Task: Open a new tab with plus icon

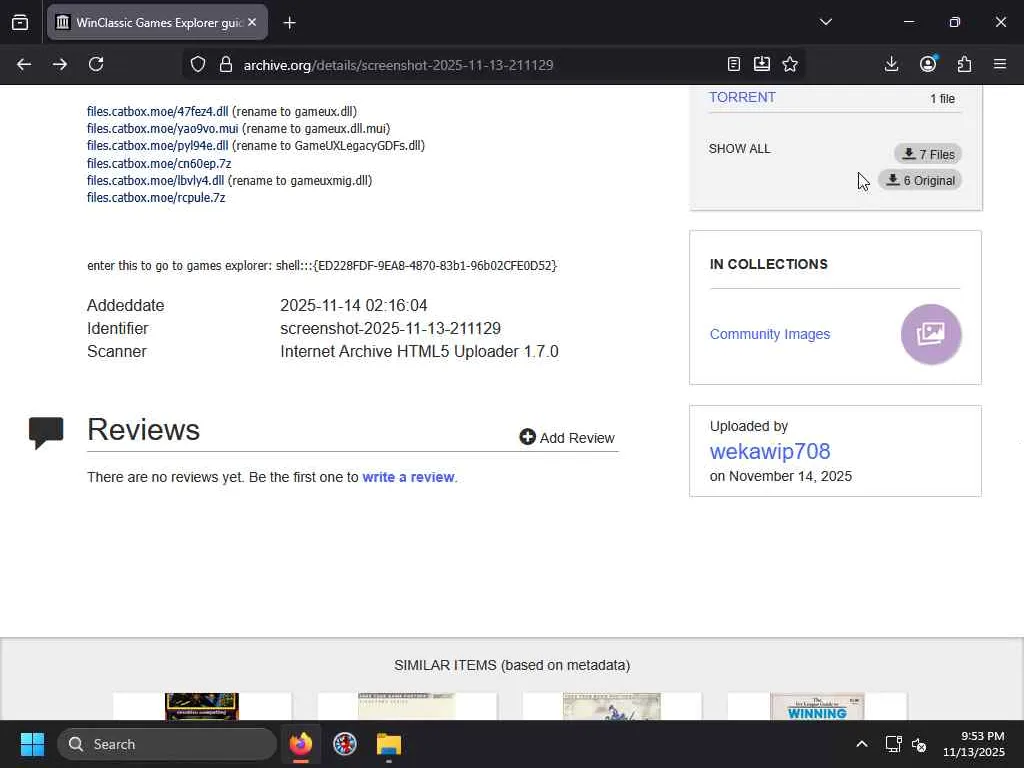Action: pos(289,23)
